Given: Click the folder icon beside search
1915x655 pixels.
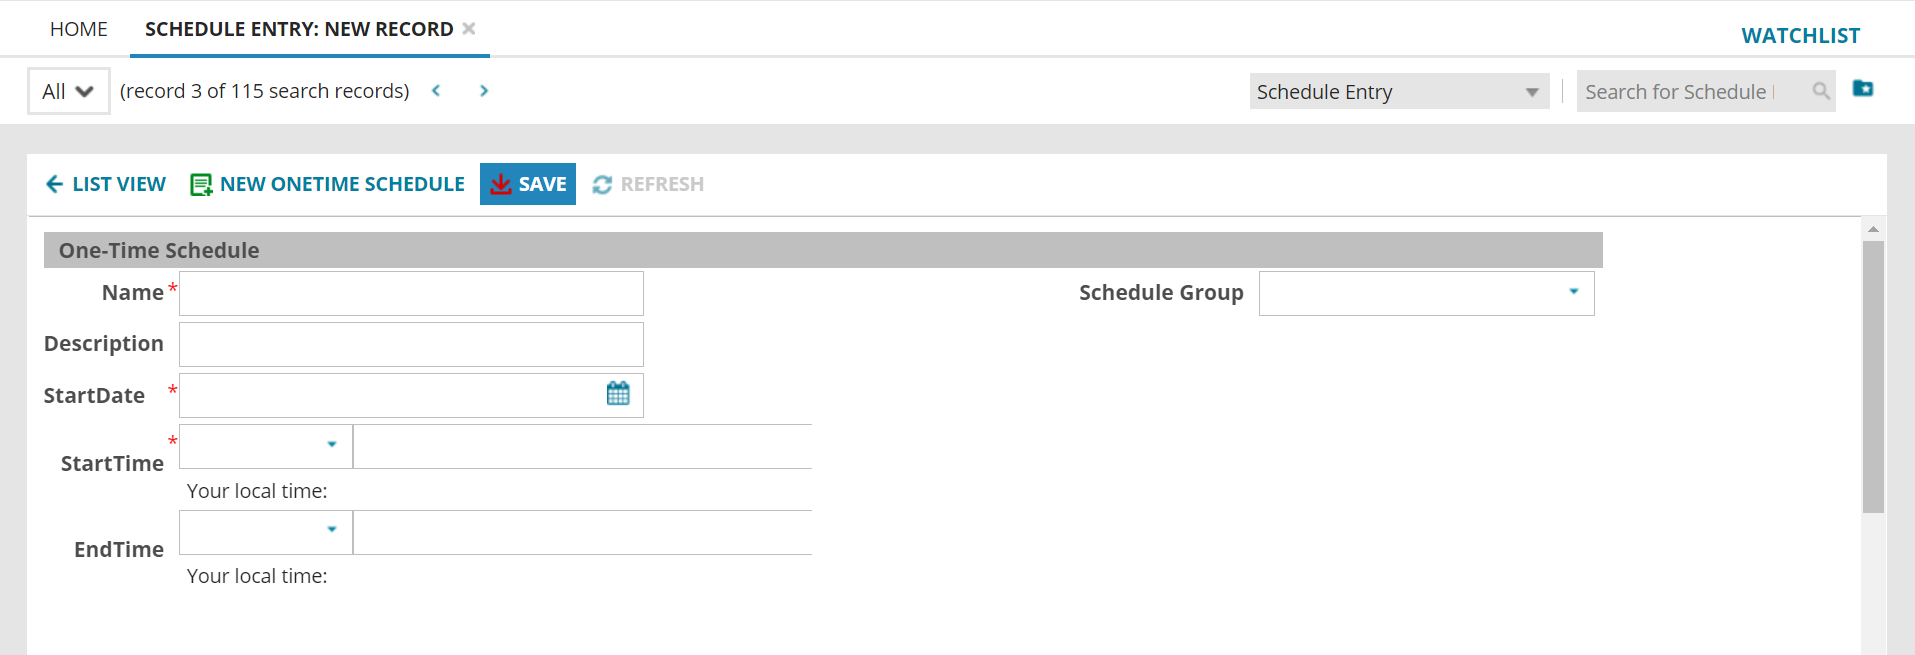Looking at the screenshot, I should coord(1863,89).
